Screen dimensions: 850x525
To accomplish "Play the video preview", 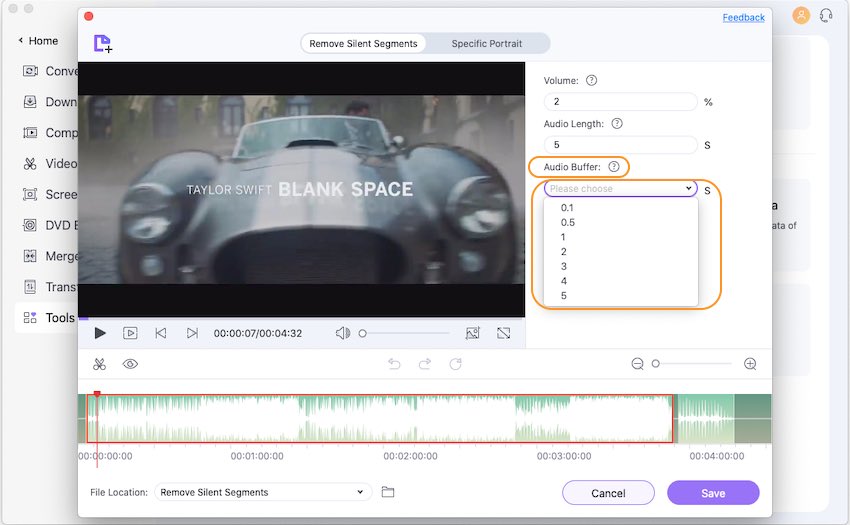I will [x=100, y=333].
